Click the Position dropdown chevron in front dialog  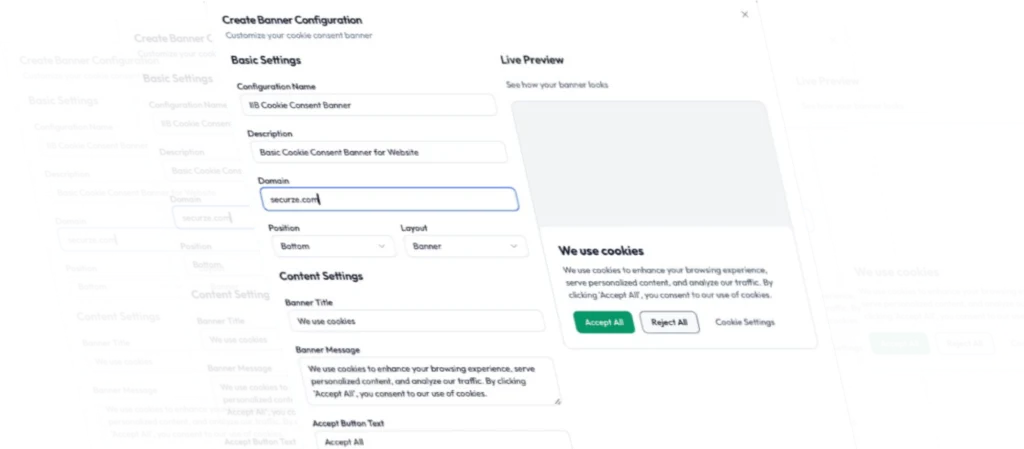pyautogui.click(x=381, y=245)
